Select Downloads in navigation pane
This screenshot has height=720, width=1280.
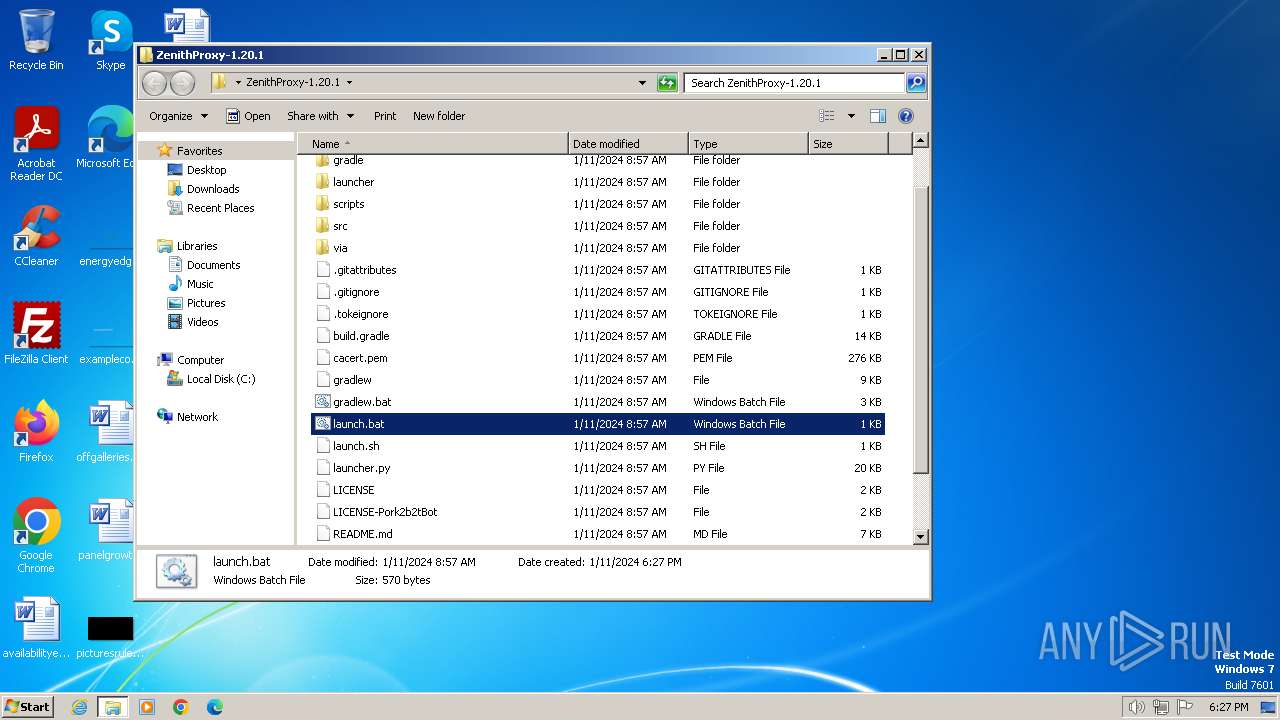click(x=213, y=189)
